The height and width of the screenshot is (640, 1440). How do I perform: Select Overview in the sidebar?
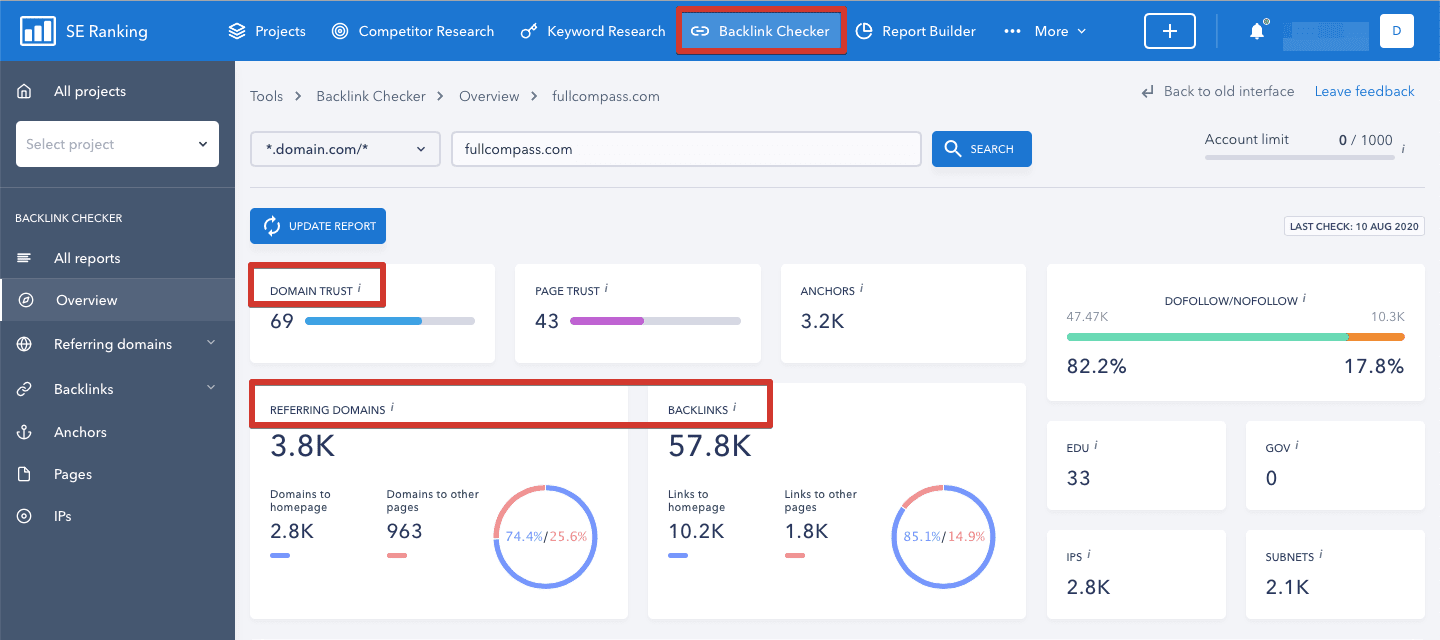coord(118,300)
